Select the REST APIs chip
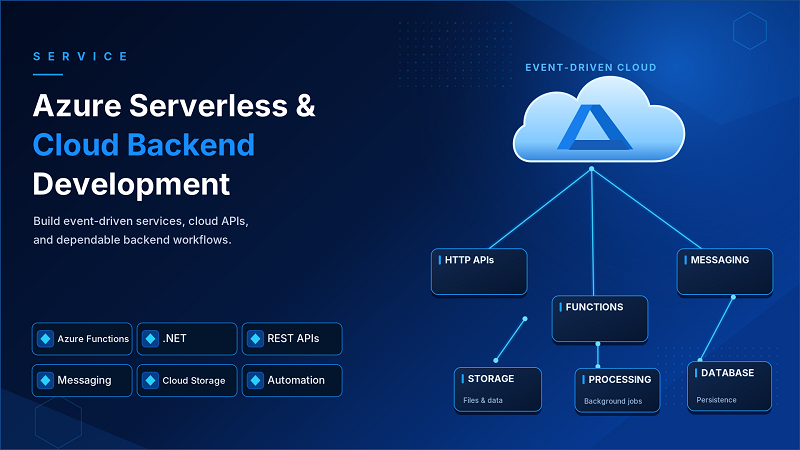This screenshot has height=450, width=800. pos(292,339)
